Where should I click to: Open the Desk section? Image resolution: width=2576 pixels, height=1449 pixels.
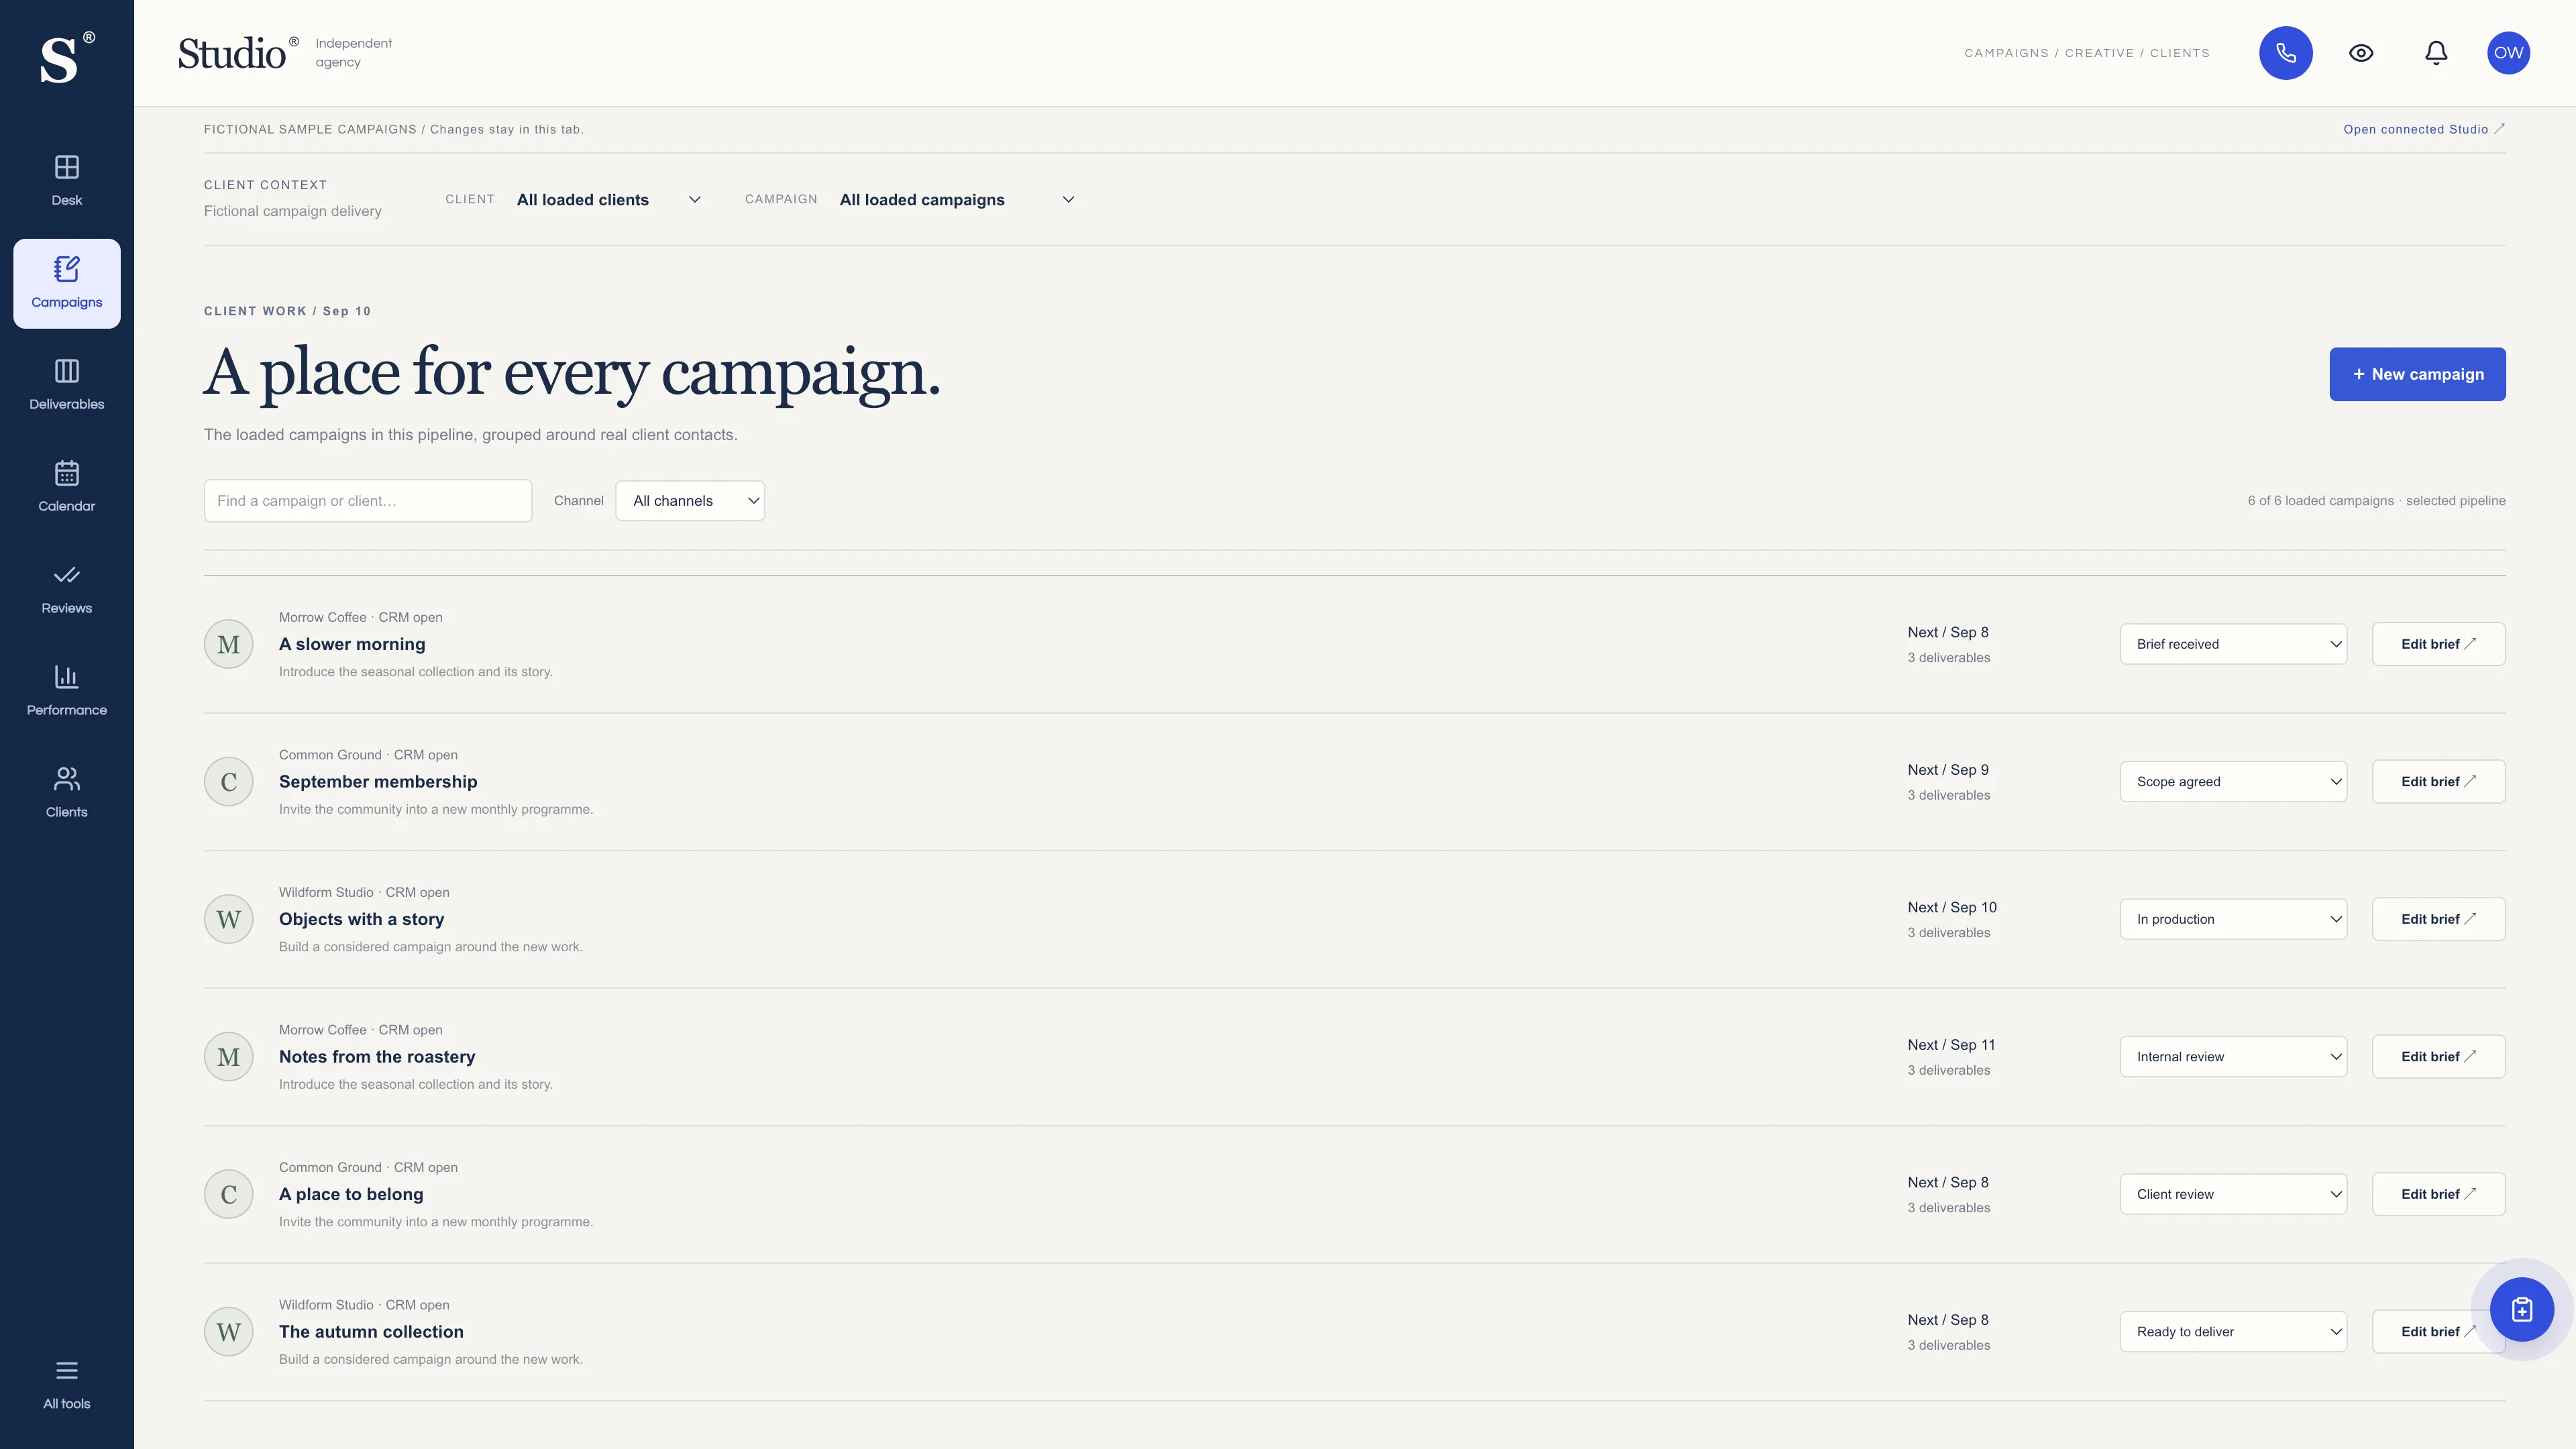click(x=67, y=181)
